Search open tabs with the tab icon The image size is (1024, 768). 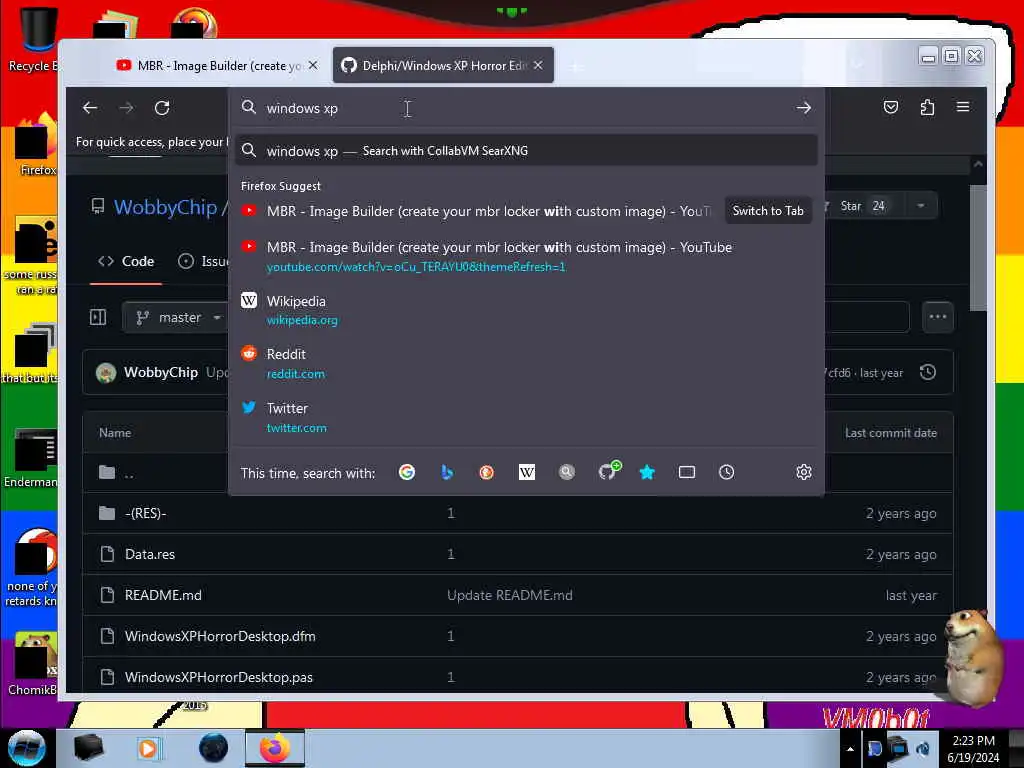click(x=687, y=472)
